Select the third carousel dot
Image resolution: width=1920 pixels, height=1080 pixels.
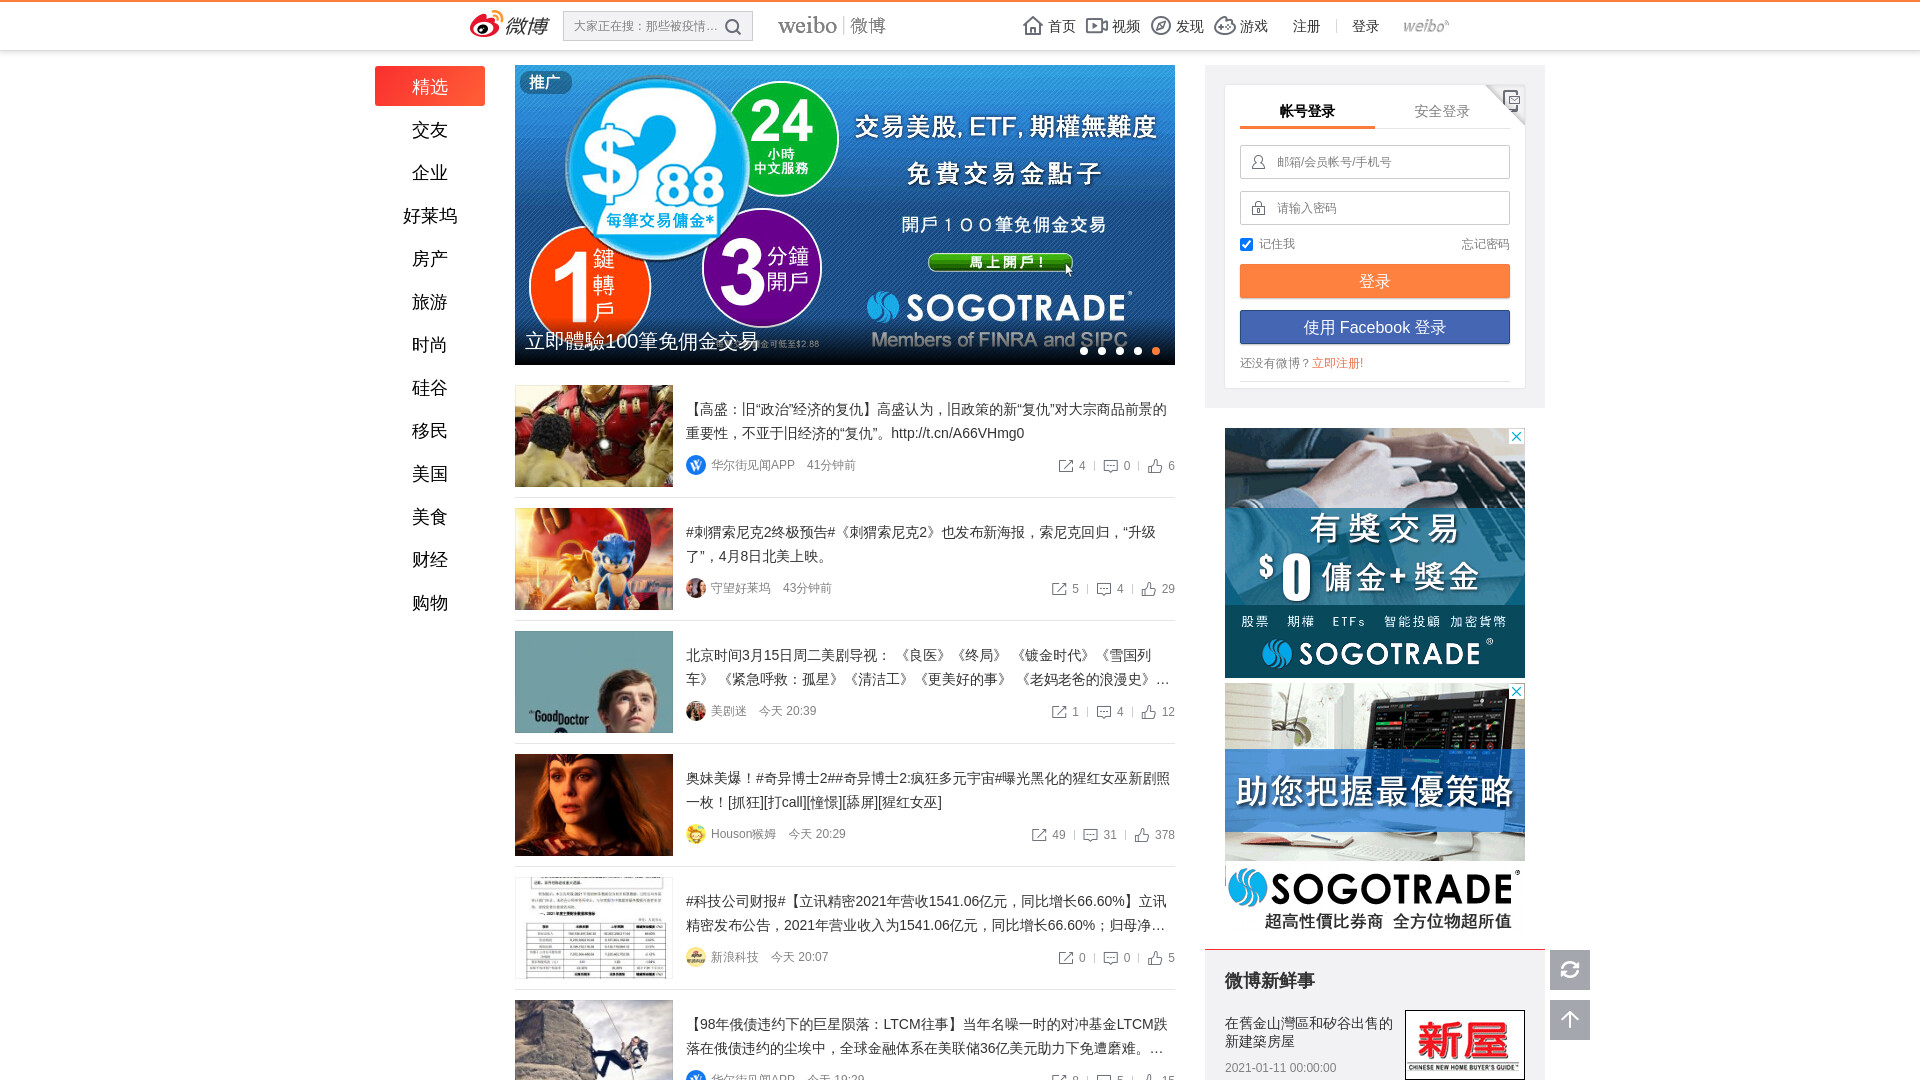click(1120, 351)
